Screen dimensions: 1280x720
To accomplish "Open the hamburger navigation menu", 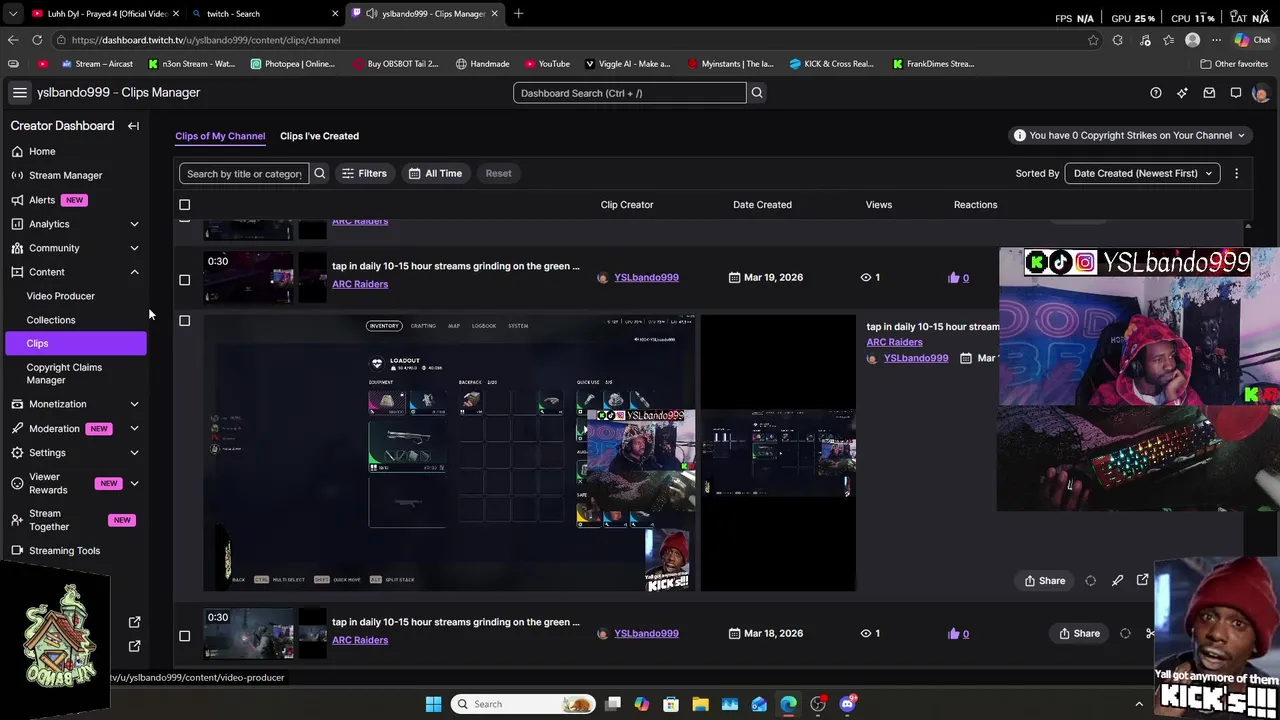I will tap(19, 92).
